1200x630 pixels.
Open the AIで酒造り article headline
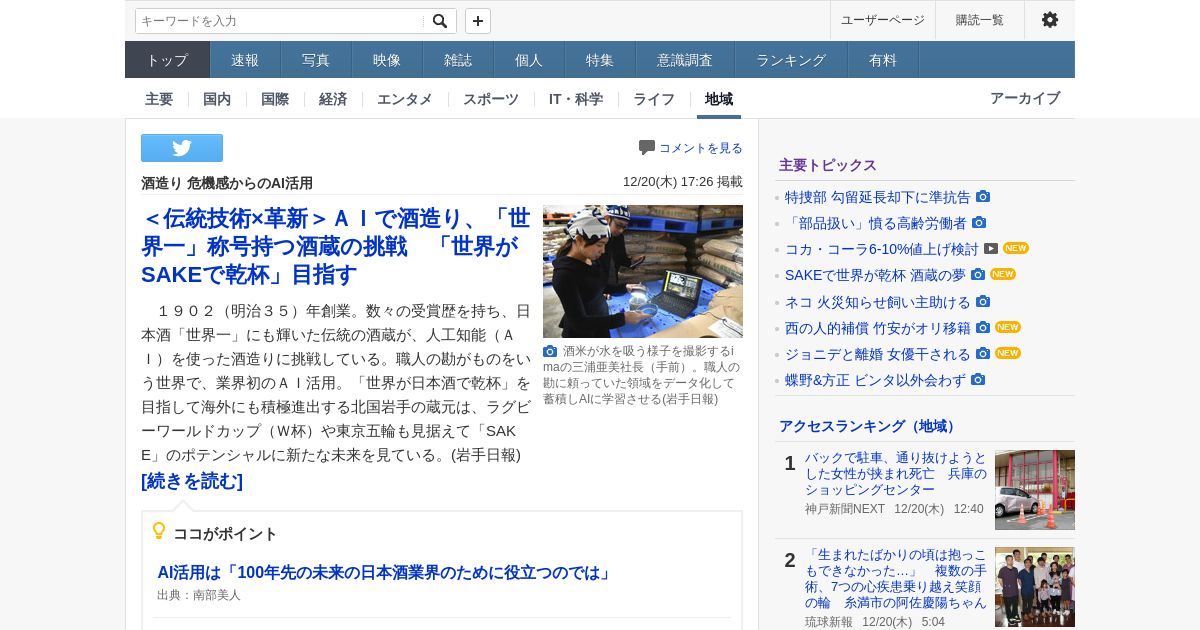click(337, 246)
